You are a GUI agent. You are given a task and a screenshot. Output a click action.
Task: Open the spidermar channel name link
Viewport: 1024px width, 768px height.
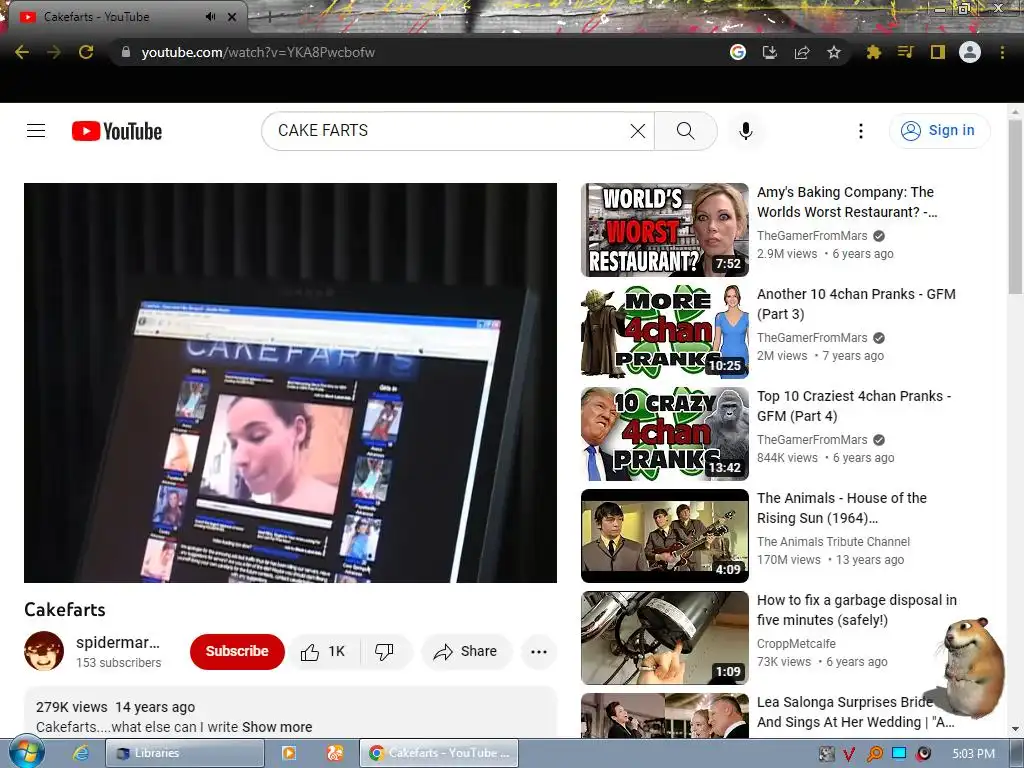click(118, 642)
